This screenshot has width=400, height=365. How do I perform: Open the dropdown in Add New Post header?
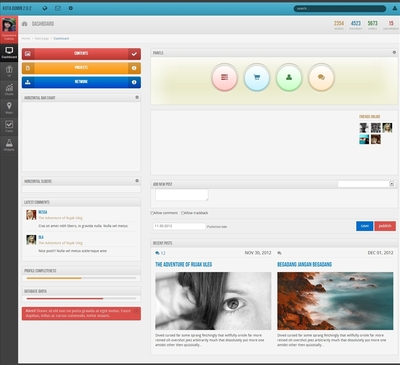pos(366,184)
